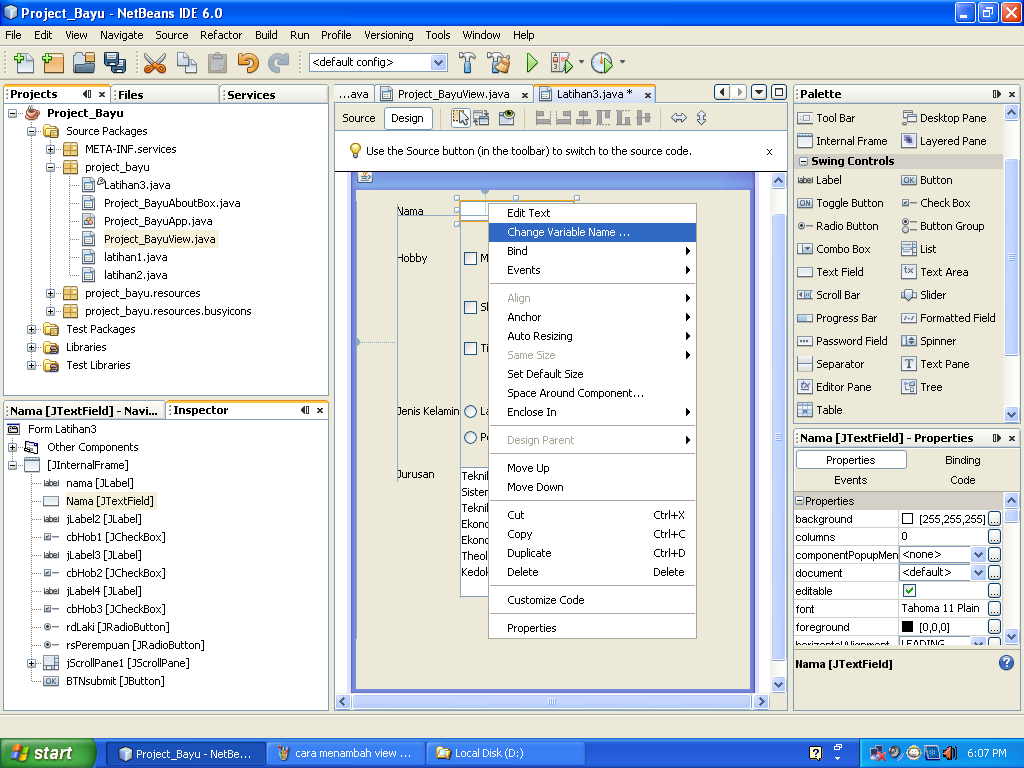The height and width of the screenshot is (768, 1024).
Task: Switch to Source view button
Action: [x=359, y=118]
